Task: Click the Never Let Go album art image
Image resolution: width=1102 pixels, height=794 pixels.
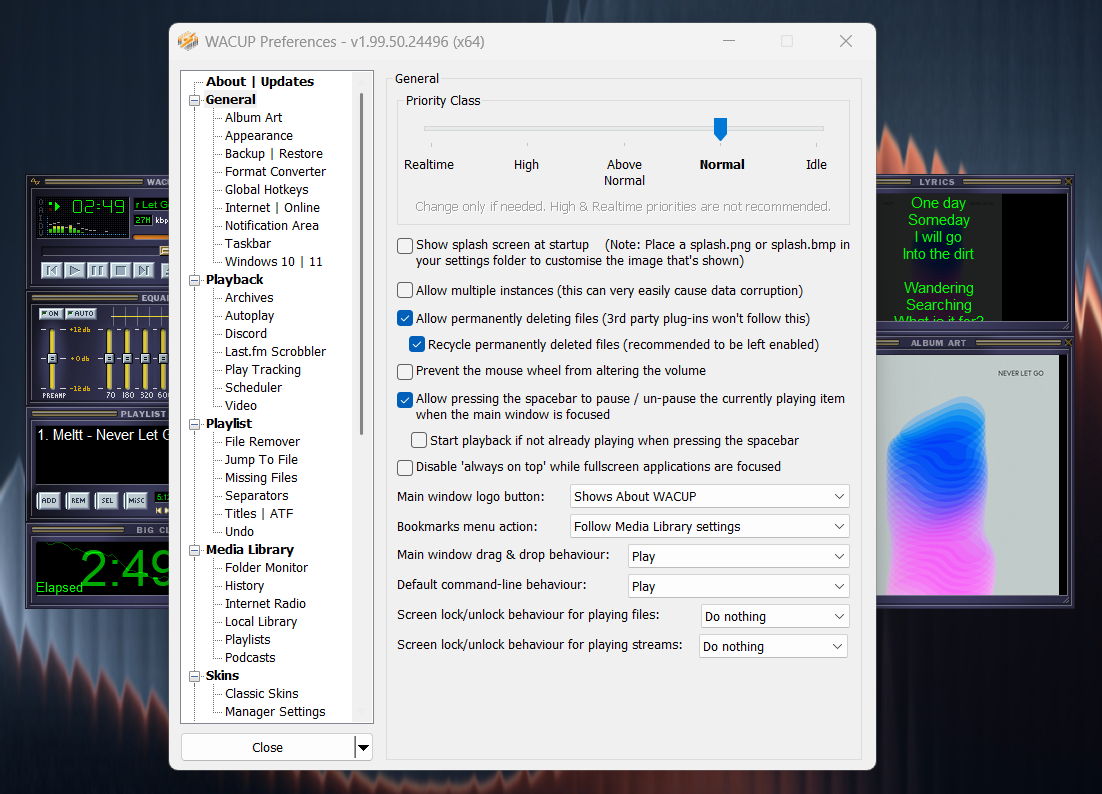Action: [x=968, y=475]
